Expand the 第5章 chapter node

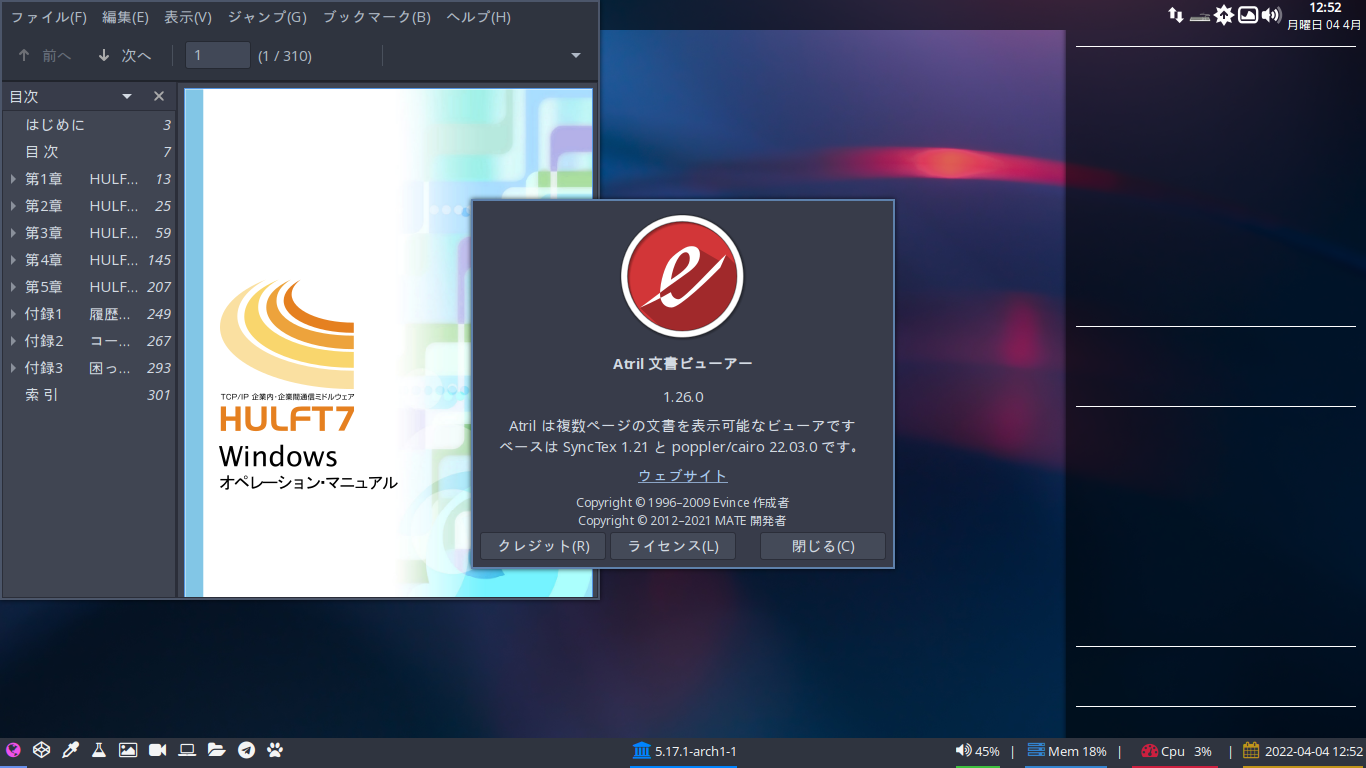click(13, 287)
